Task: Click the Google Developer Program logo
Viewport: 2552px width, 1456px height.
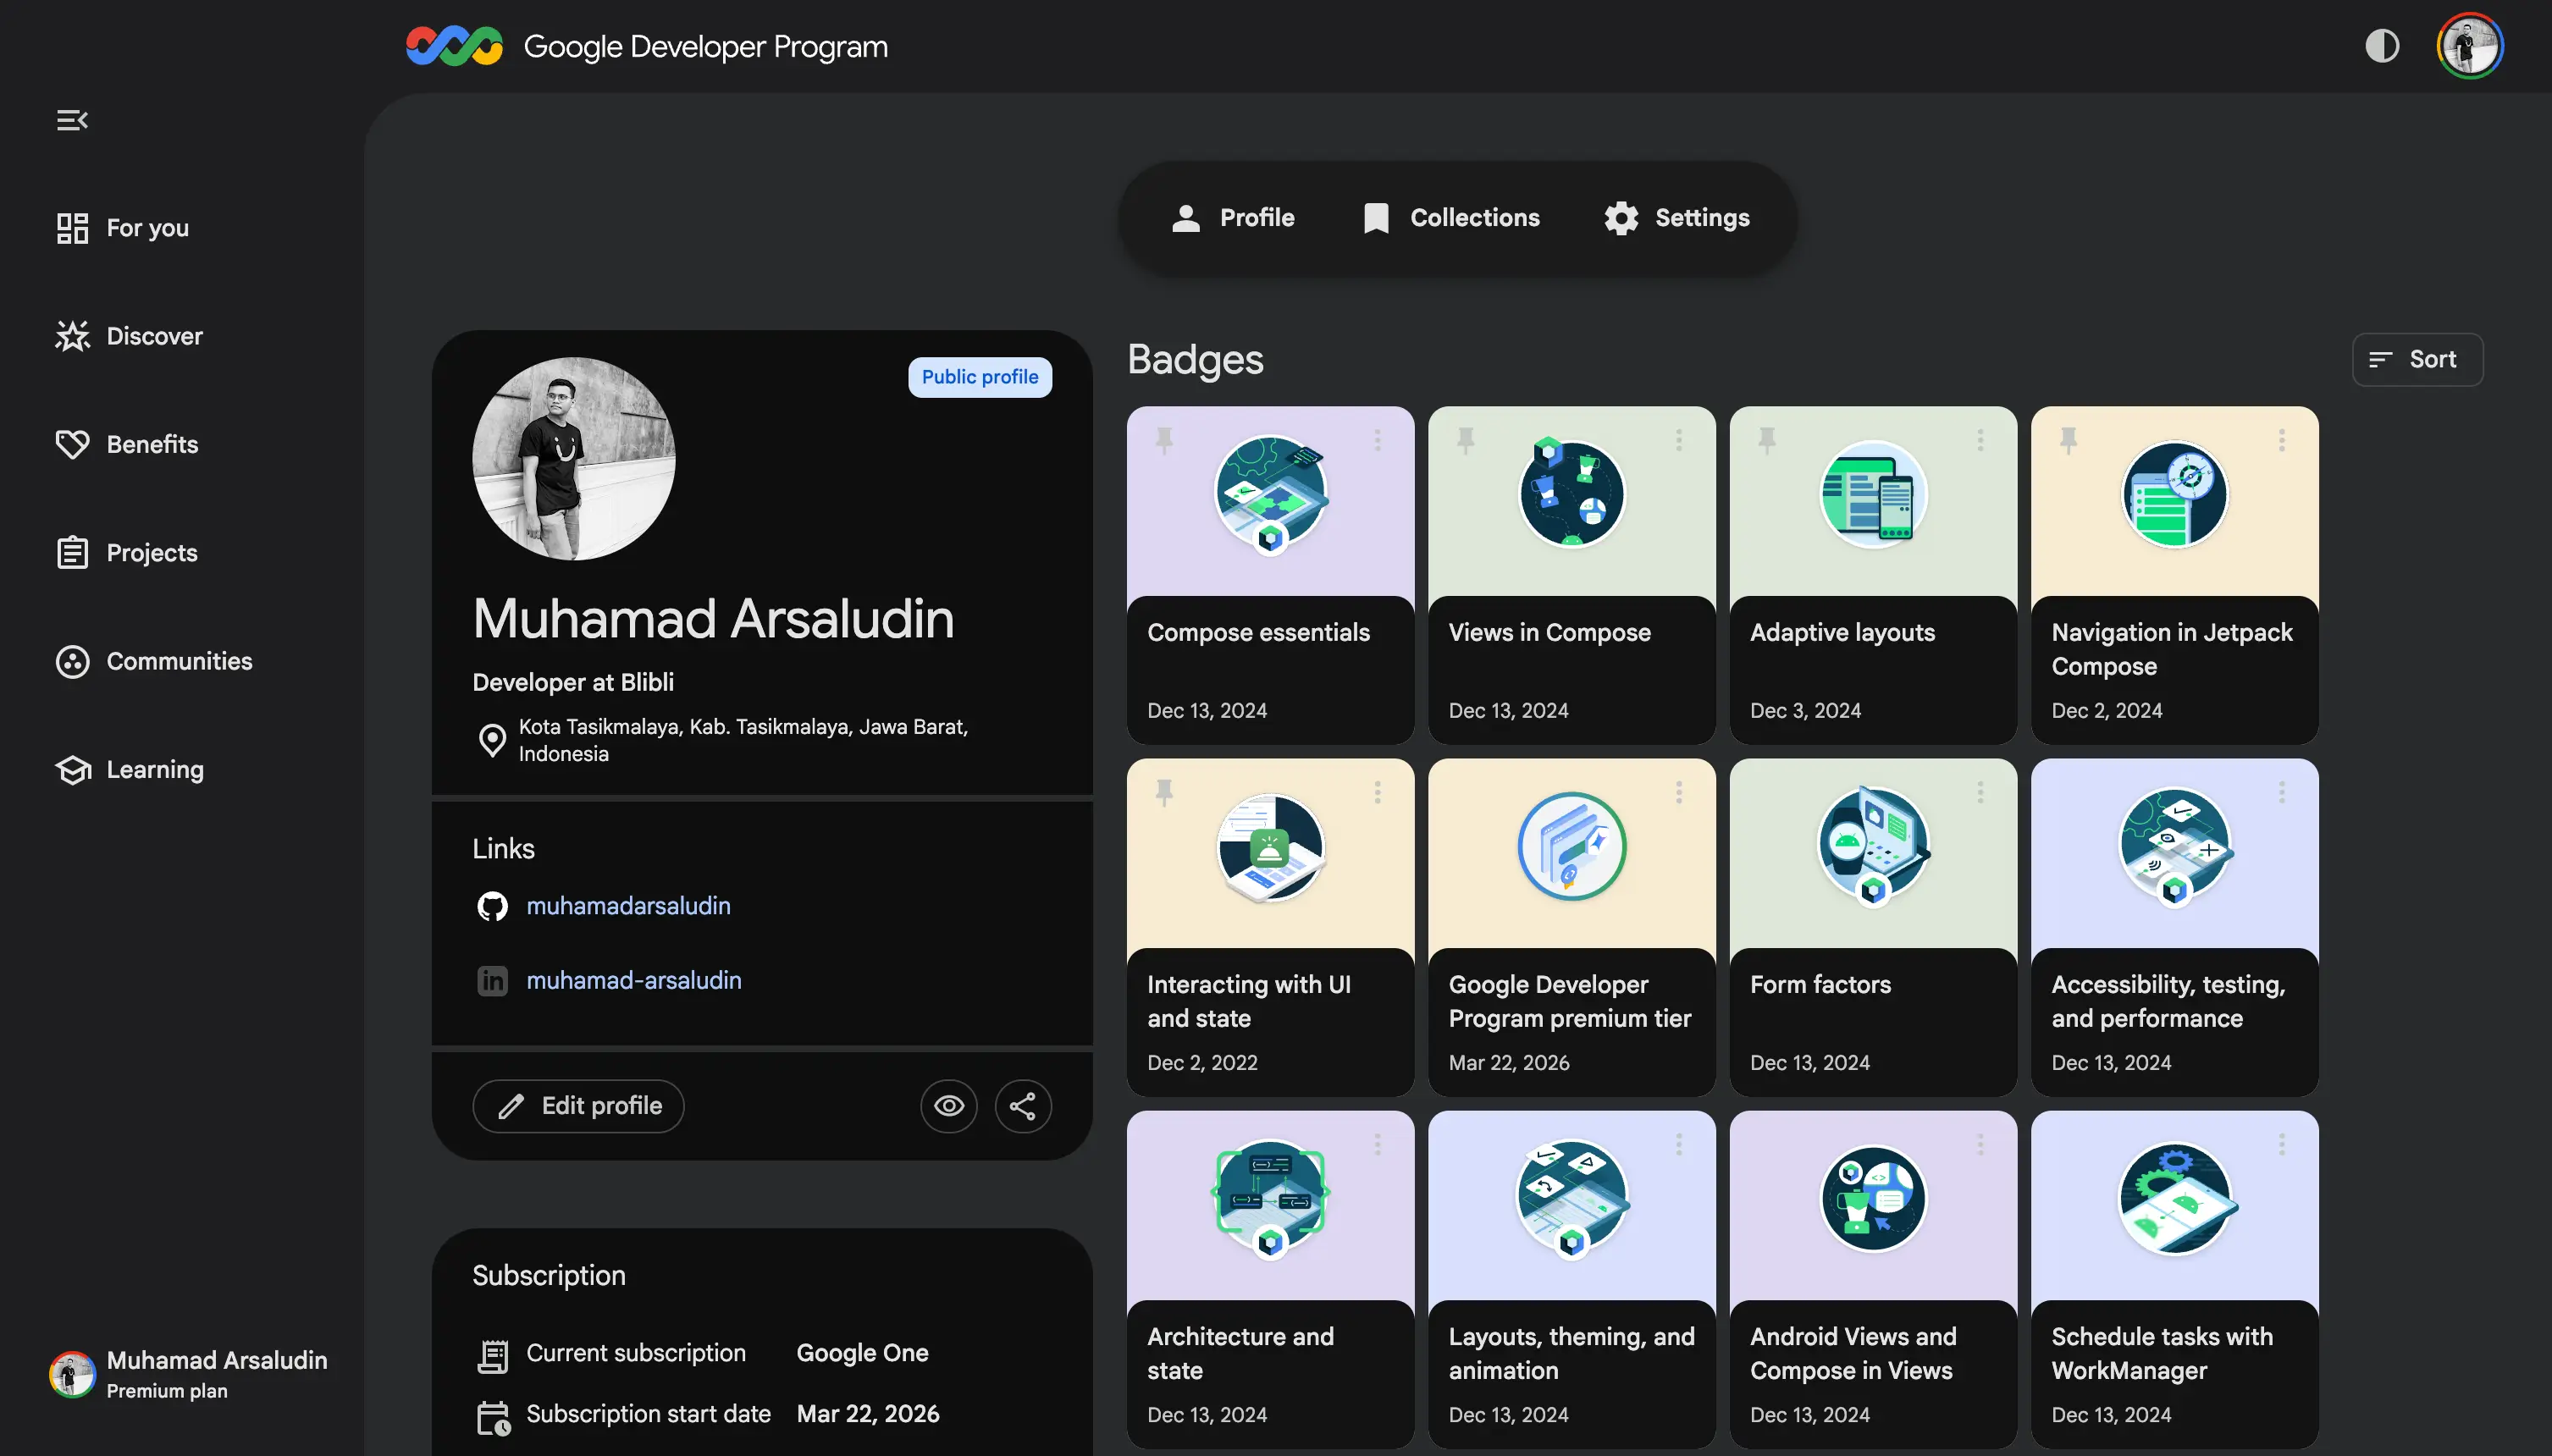Action: click(x=646, y=46)
